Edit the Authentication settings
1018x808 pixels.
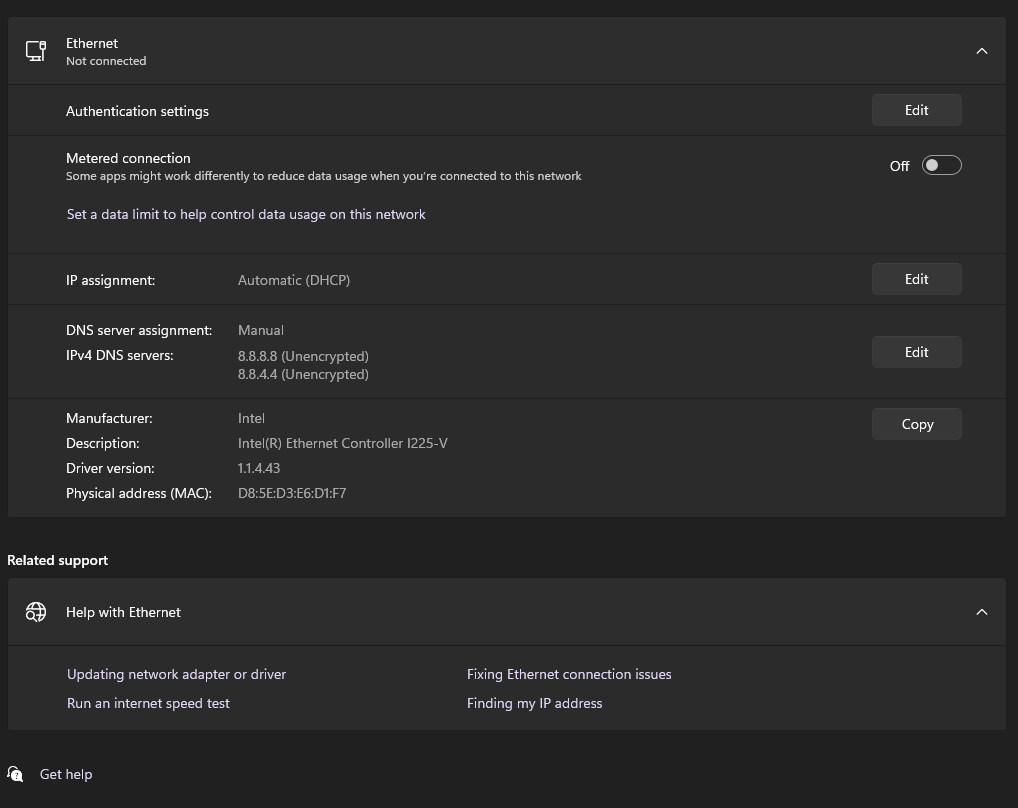[x=916, y=110]
